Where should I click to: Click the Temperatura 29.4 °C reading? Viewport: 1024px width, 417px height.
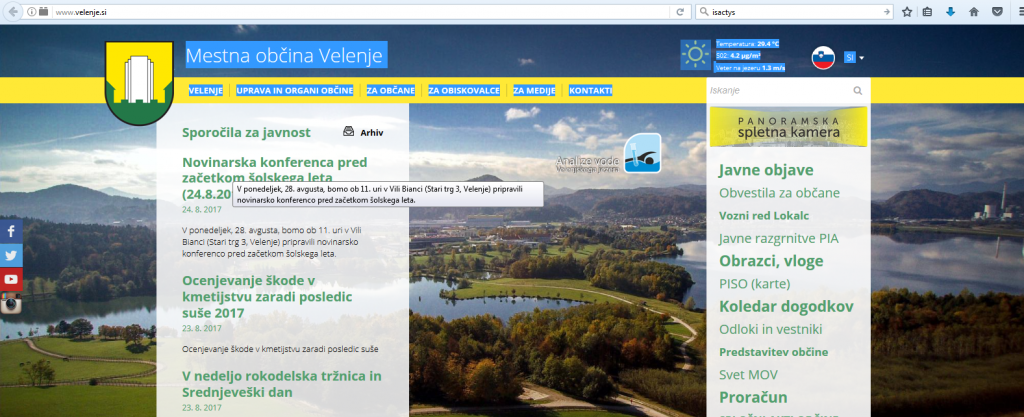[748, 44]
